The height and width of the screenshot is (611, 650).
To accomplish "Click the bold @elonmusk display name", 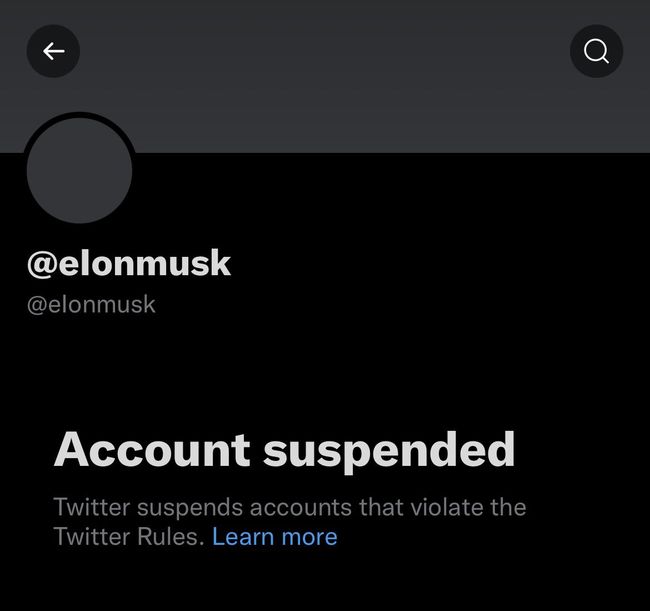I will (129, 263).
